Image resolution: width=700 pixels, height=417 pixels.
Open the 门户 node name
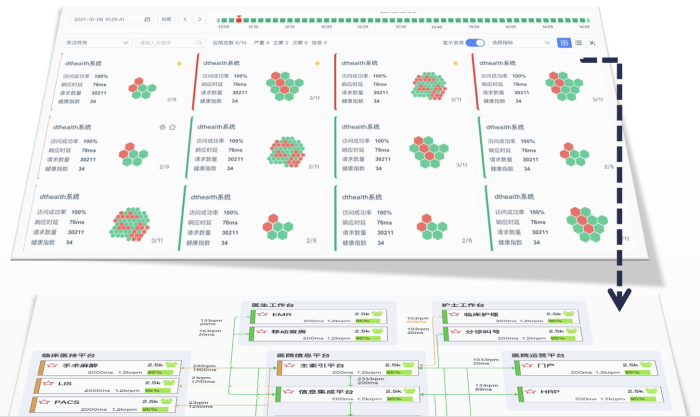tap(546, 365)
